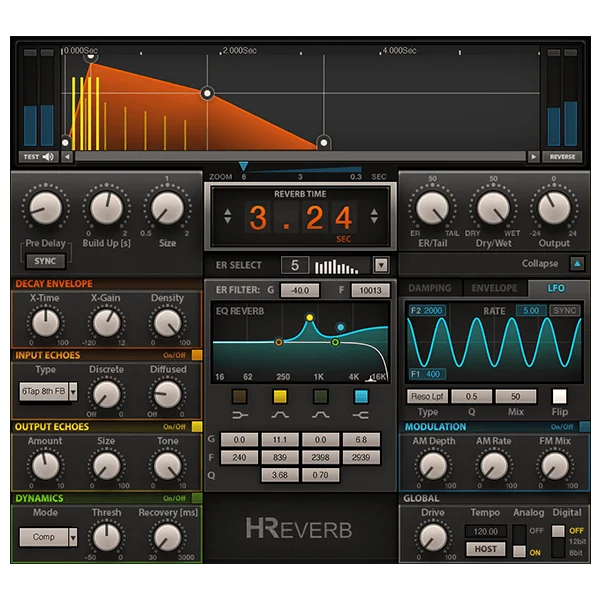Click the envelope start node at bottom left
This screenshot has width=600, height=600.
[65, 142]
